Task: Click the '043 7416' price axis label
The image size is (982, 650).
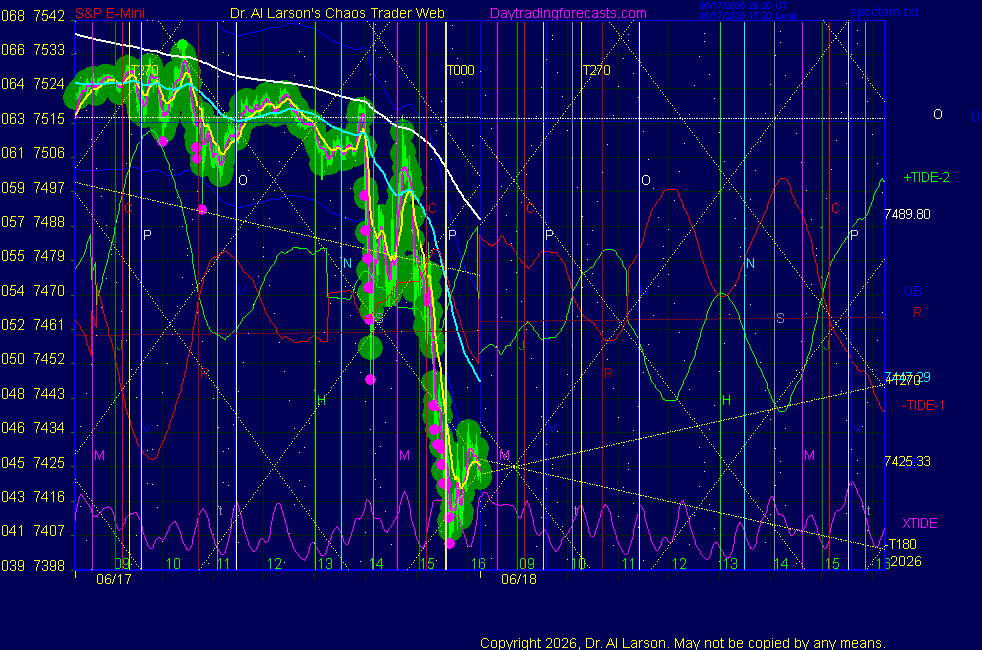Action: coord(33,497)
